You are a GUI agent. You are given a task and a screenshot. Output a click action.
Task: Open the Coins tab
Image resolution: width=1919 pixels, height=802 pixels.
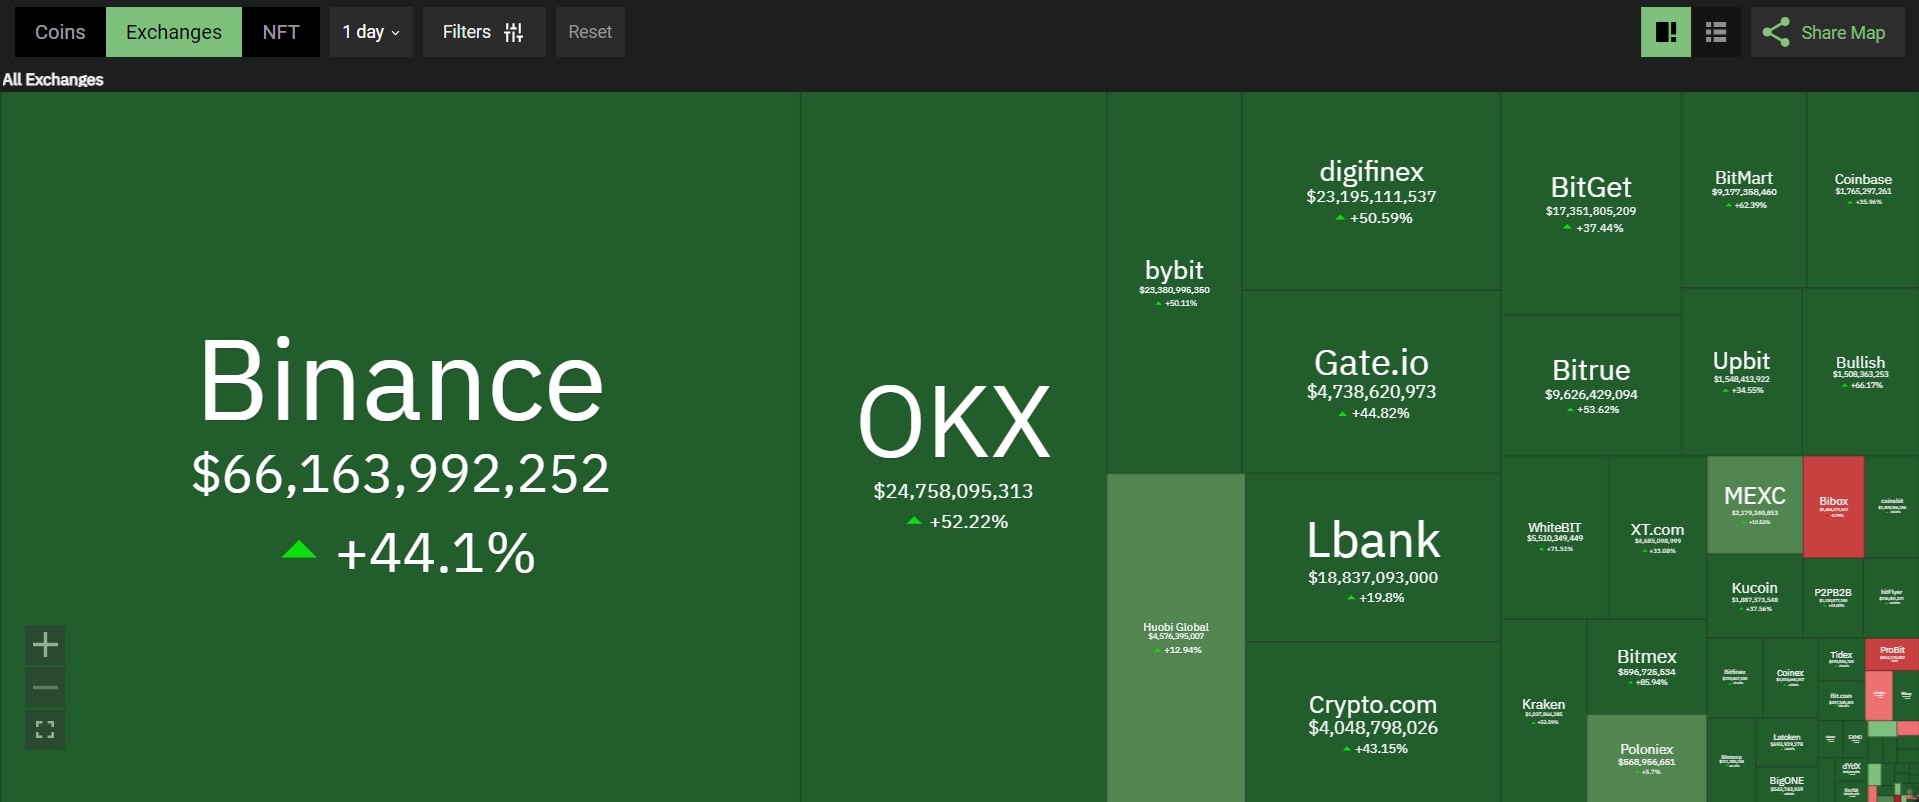click(x=60, y=32)
